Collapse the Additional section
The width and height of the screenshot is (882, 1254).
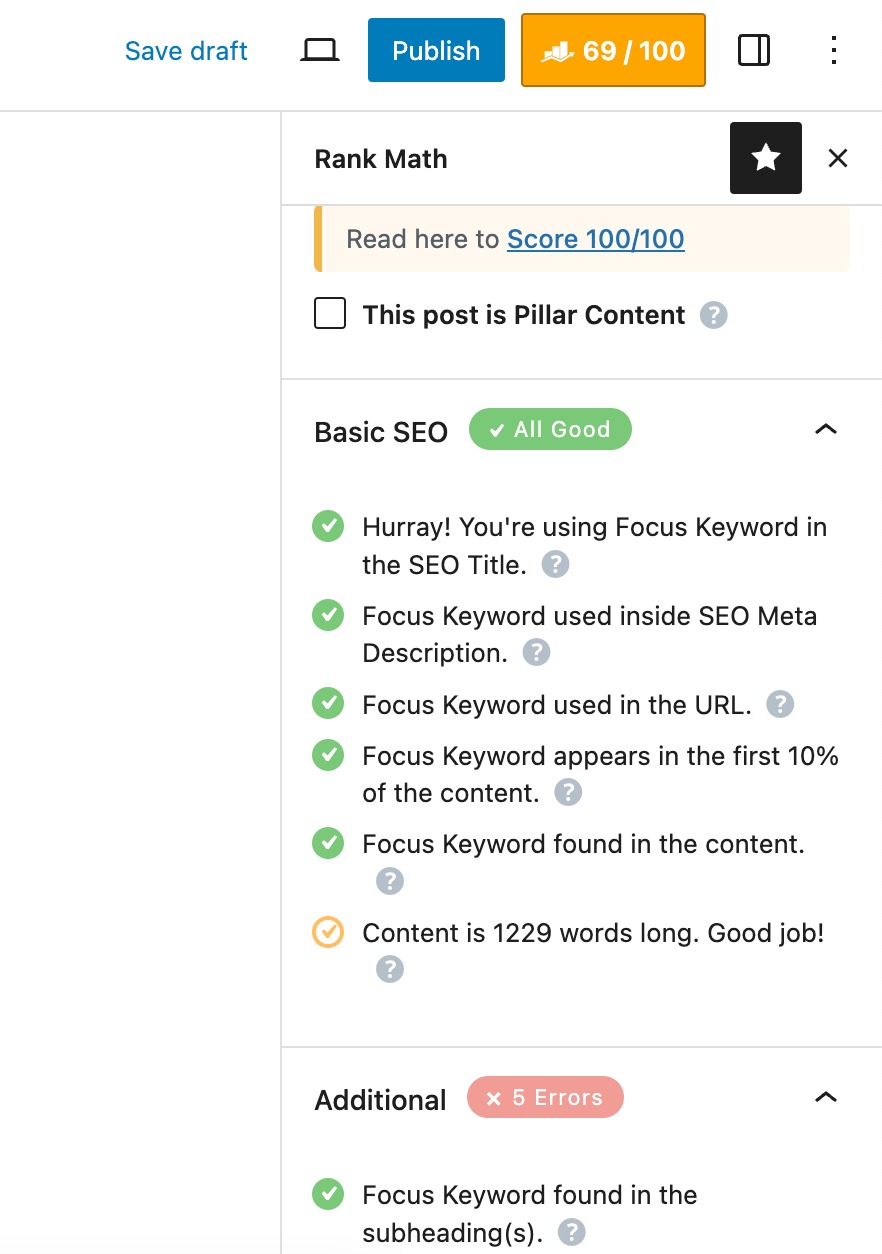(825, 1097)
